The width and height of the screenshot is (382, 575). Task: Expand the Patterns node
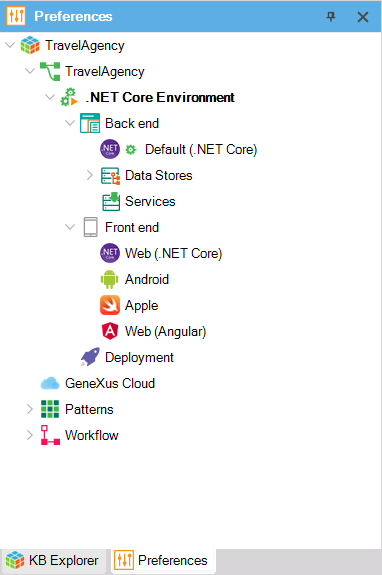30,409
